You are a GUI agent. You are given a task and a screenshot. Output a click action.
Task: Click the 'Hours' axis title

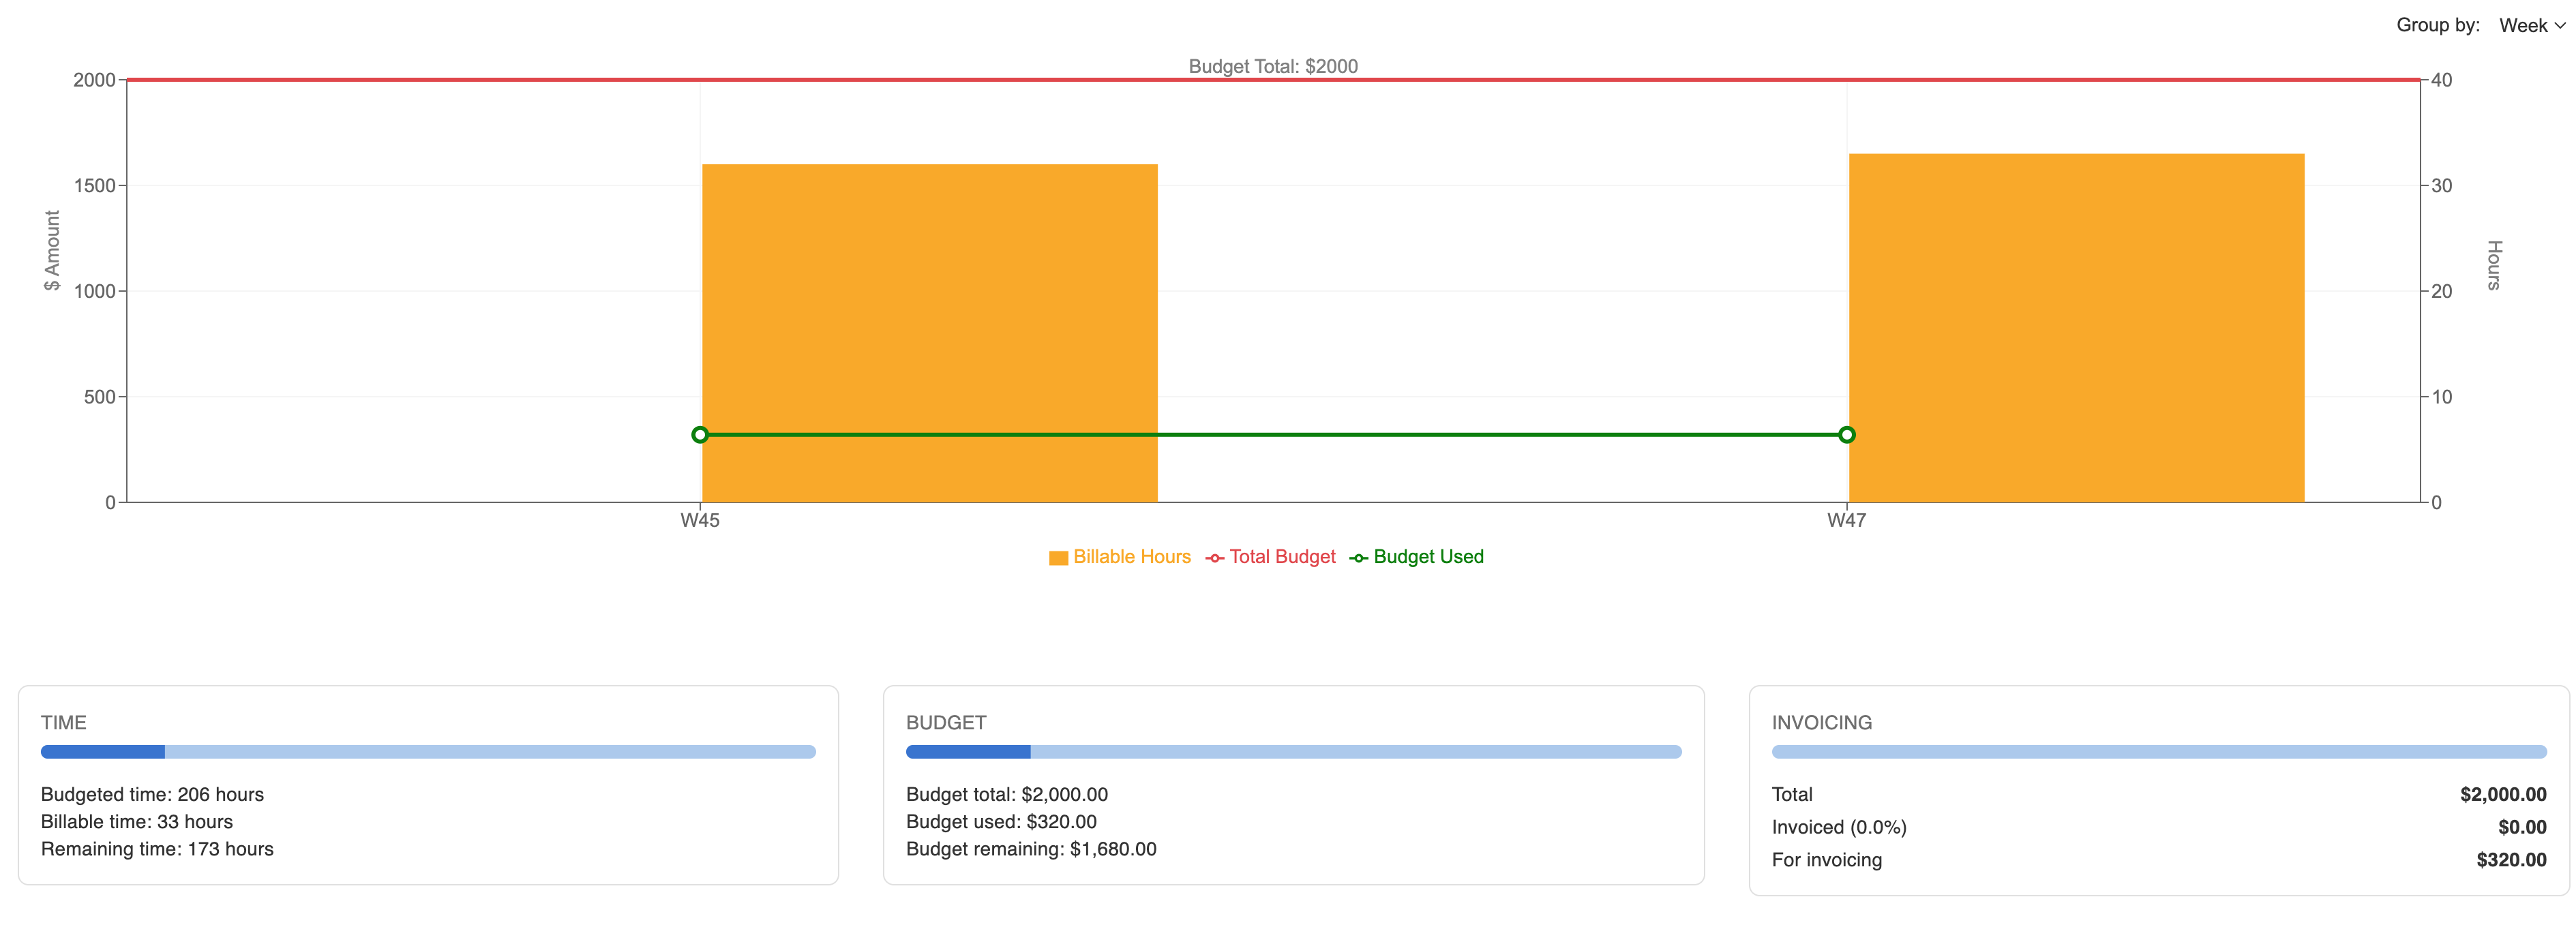click(2494, 265)
